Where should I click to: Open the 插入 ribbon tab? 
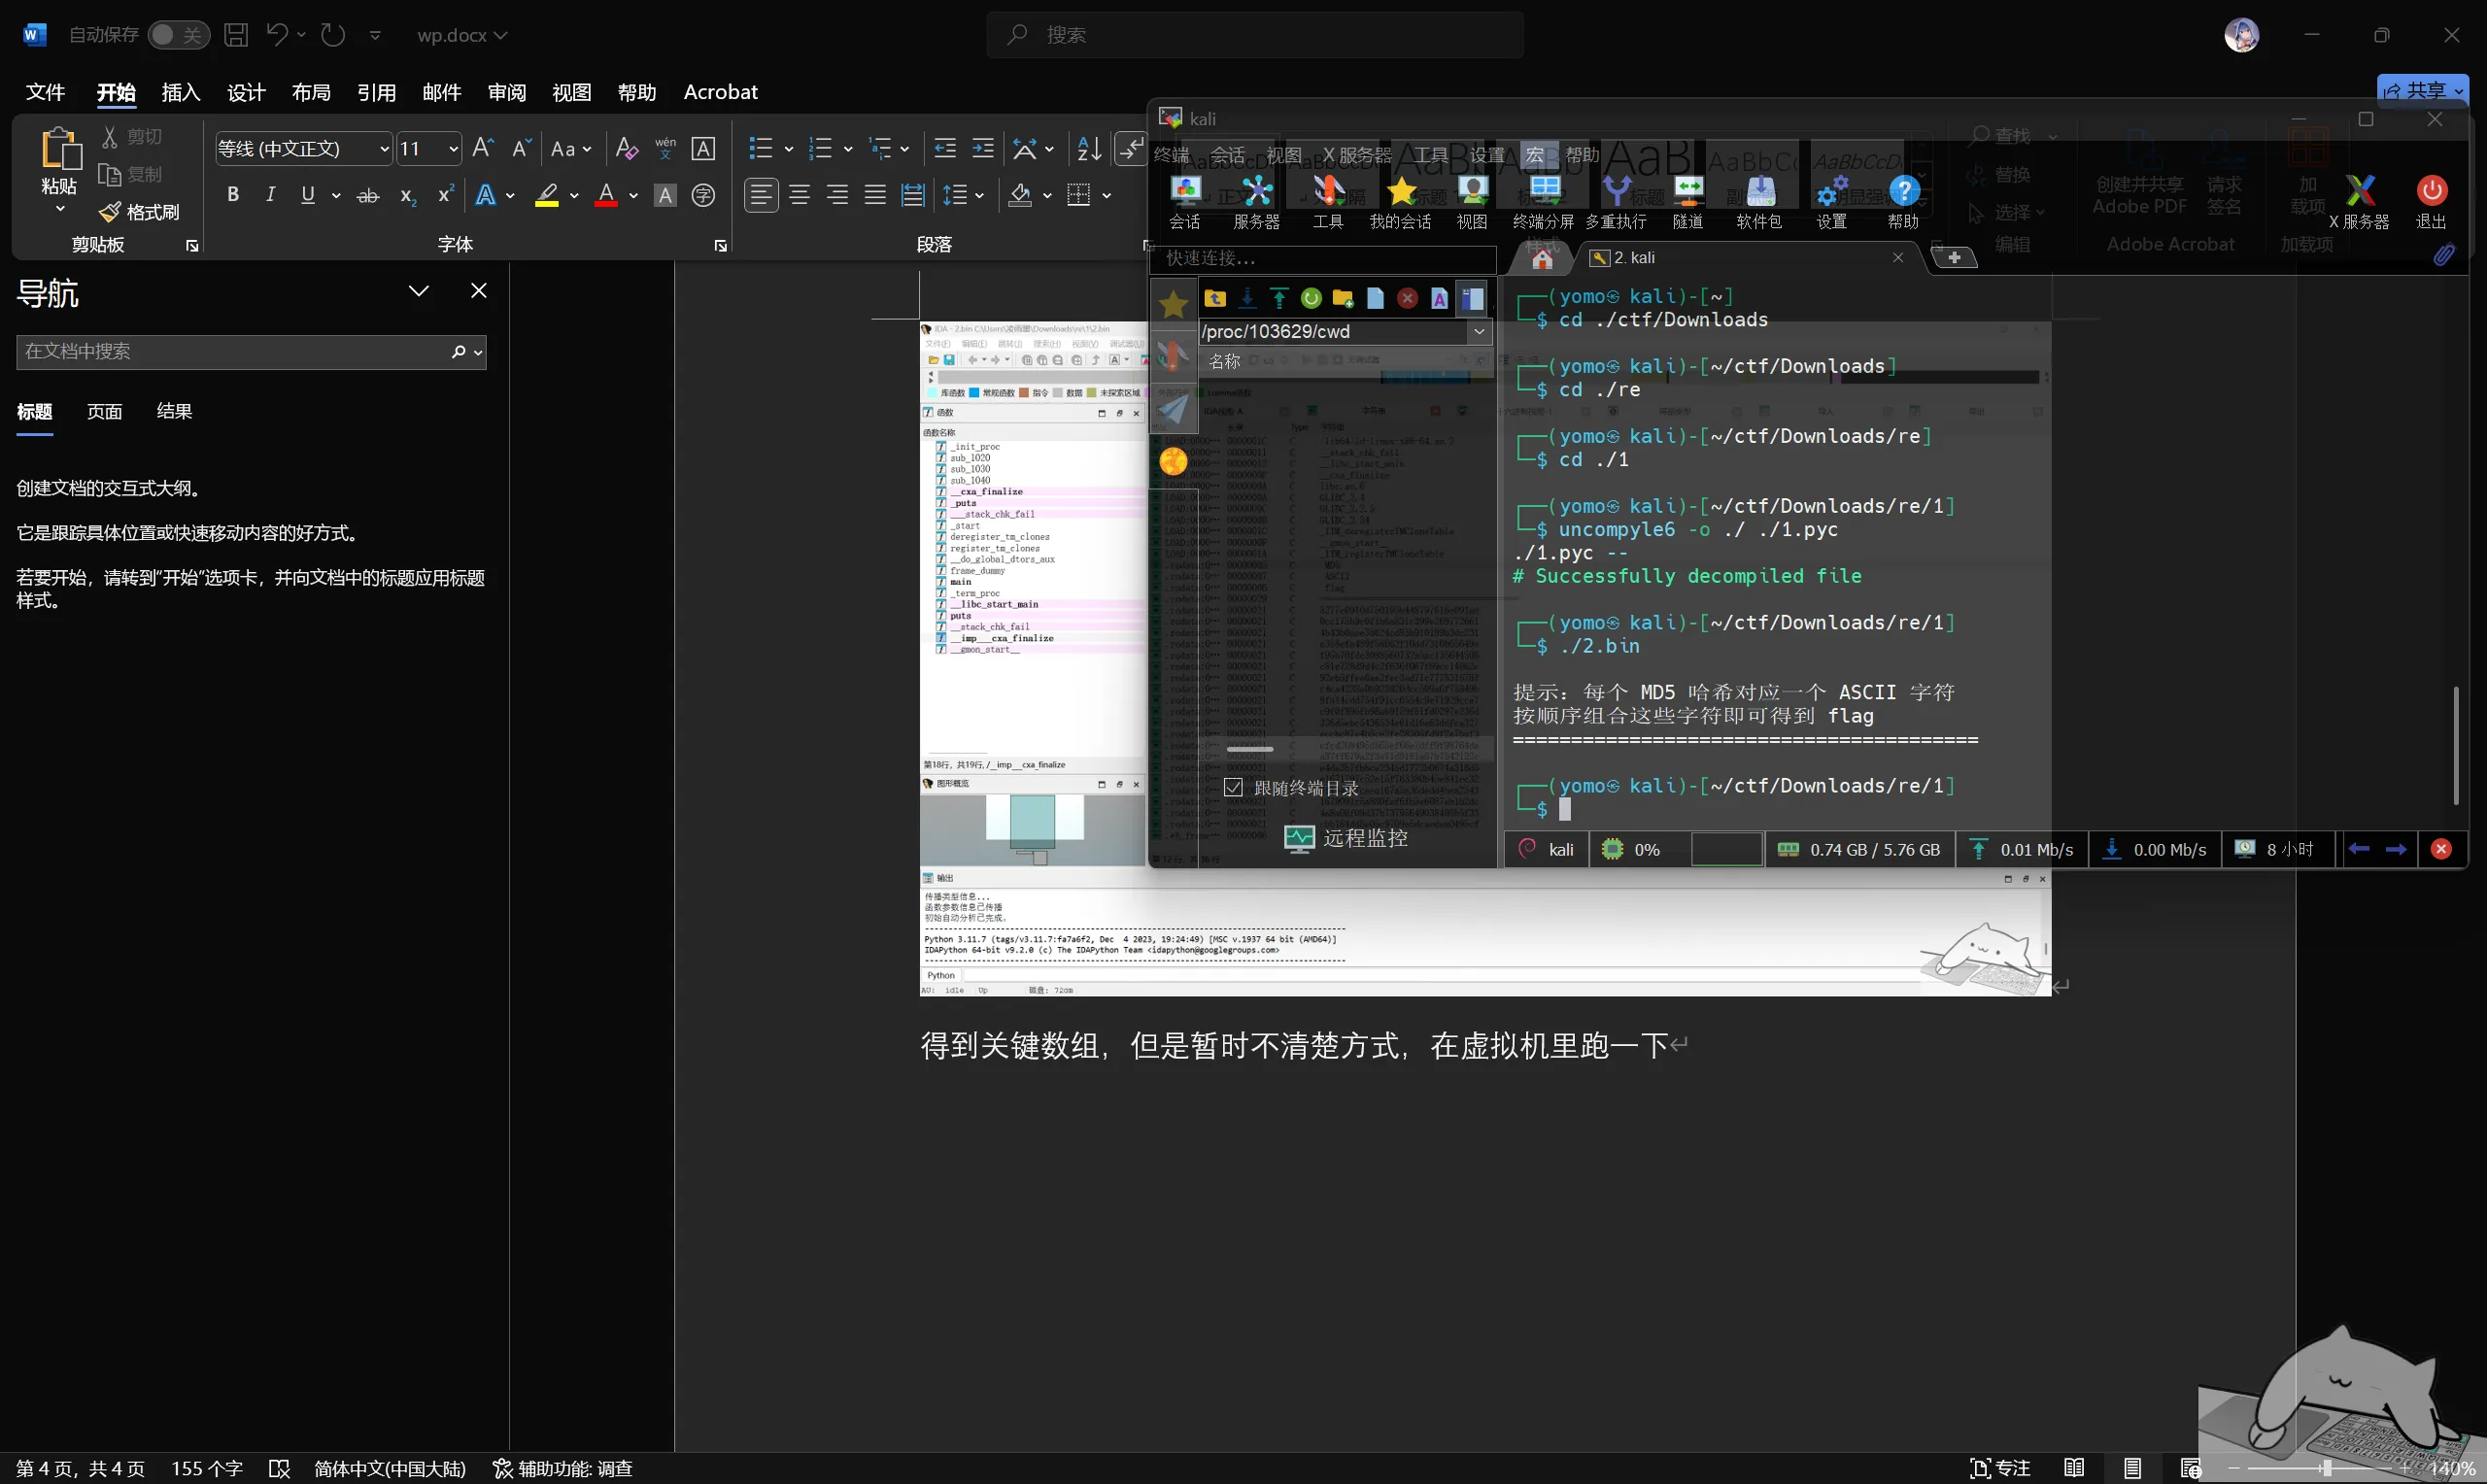[181, 92]
